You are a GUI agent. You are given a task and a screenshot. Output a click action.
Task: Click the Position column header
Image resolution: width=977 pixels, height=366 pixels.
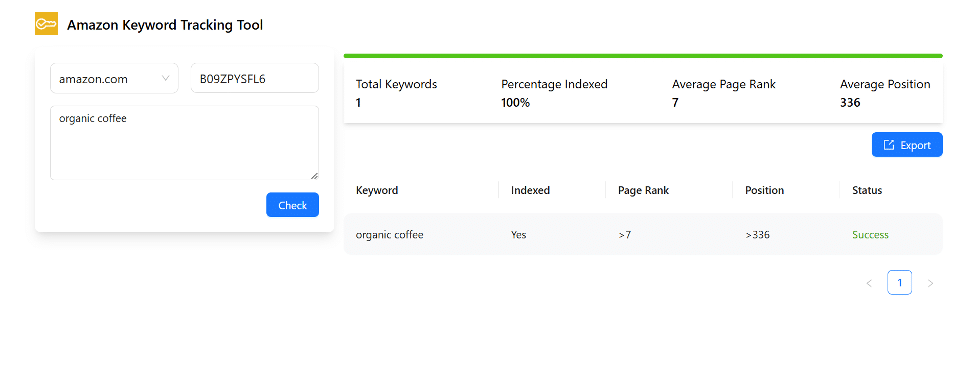coord(765,190)
